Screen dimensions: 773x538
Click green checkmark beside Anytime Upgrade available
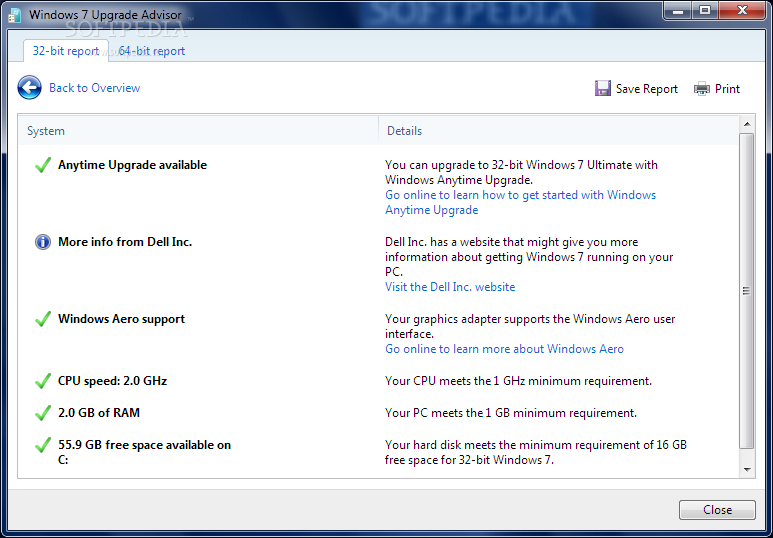43,165
